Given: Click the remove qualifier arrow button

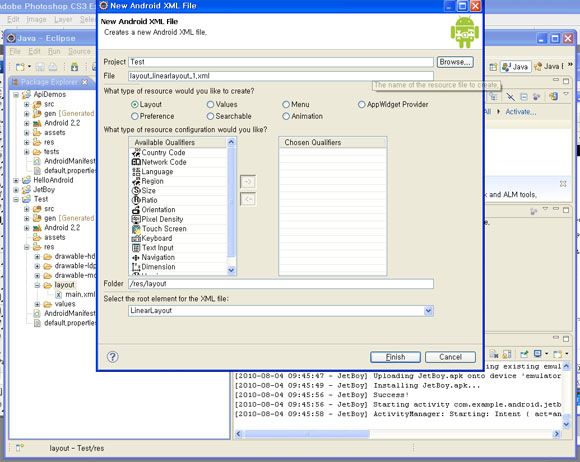Looking at the screenshot, I should [x=248, y=199].
